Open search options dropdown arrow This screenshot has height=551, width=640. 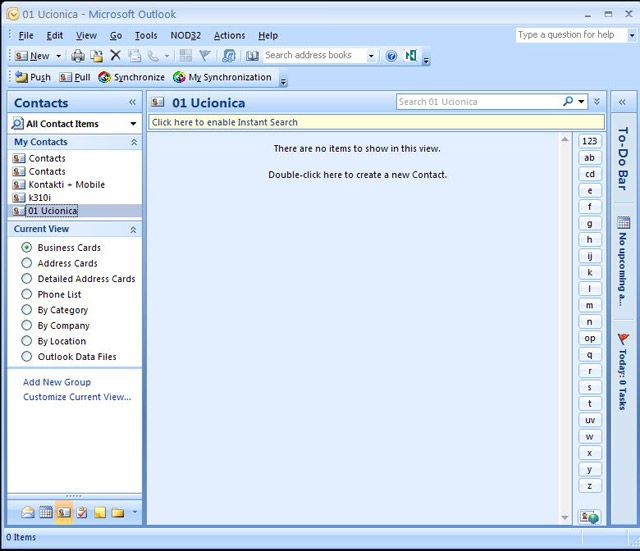[x=581, y=101]
